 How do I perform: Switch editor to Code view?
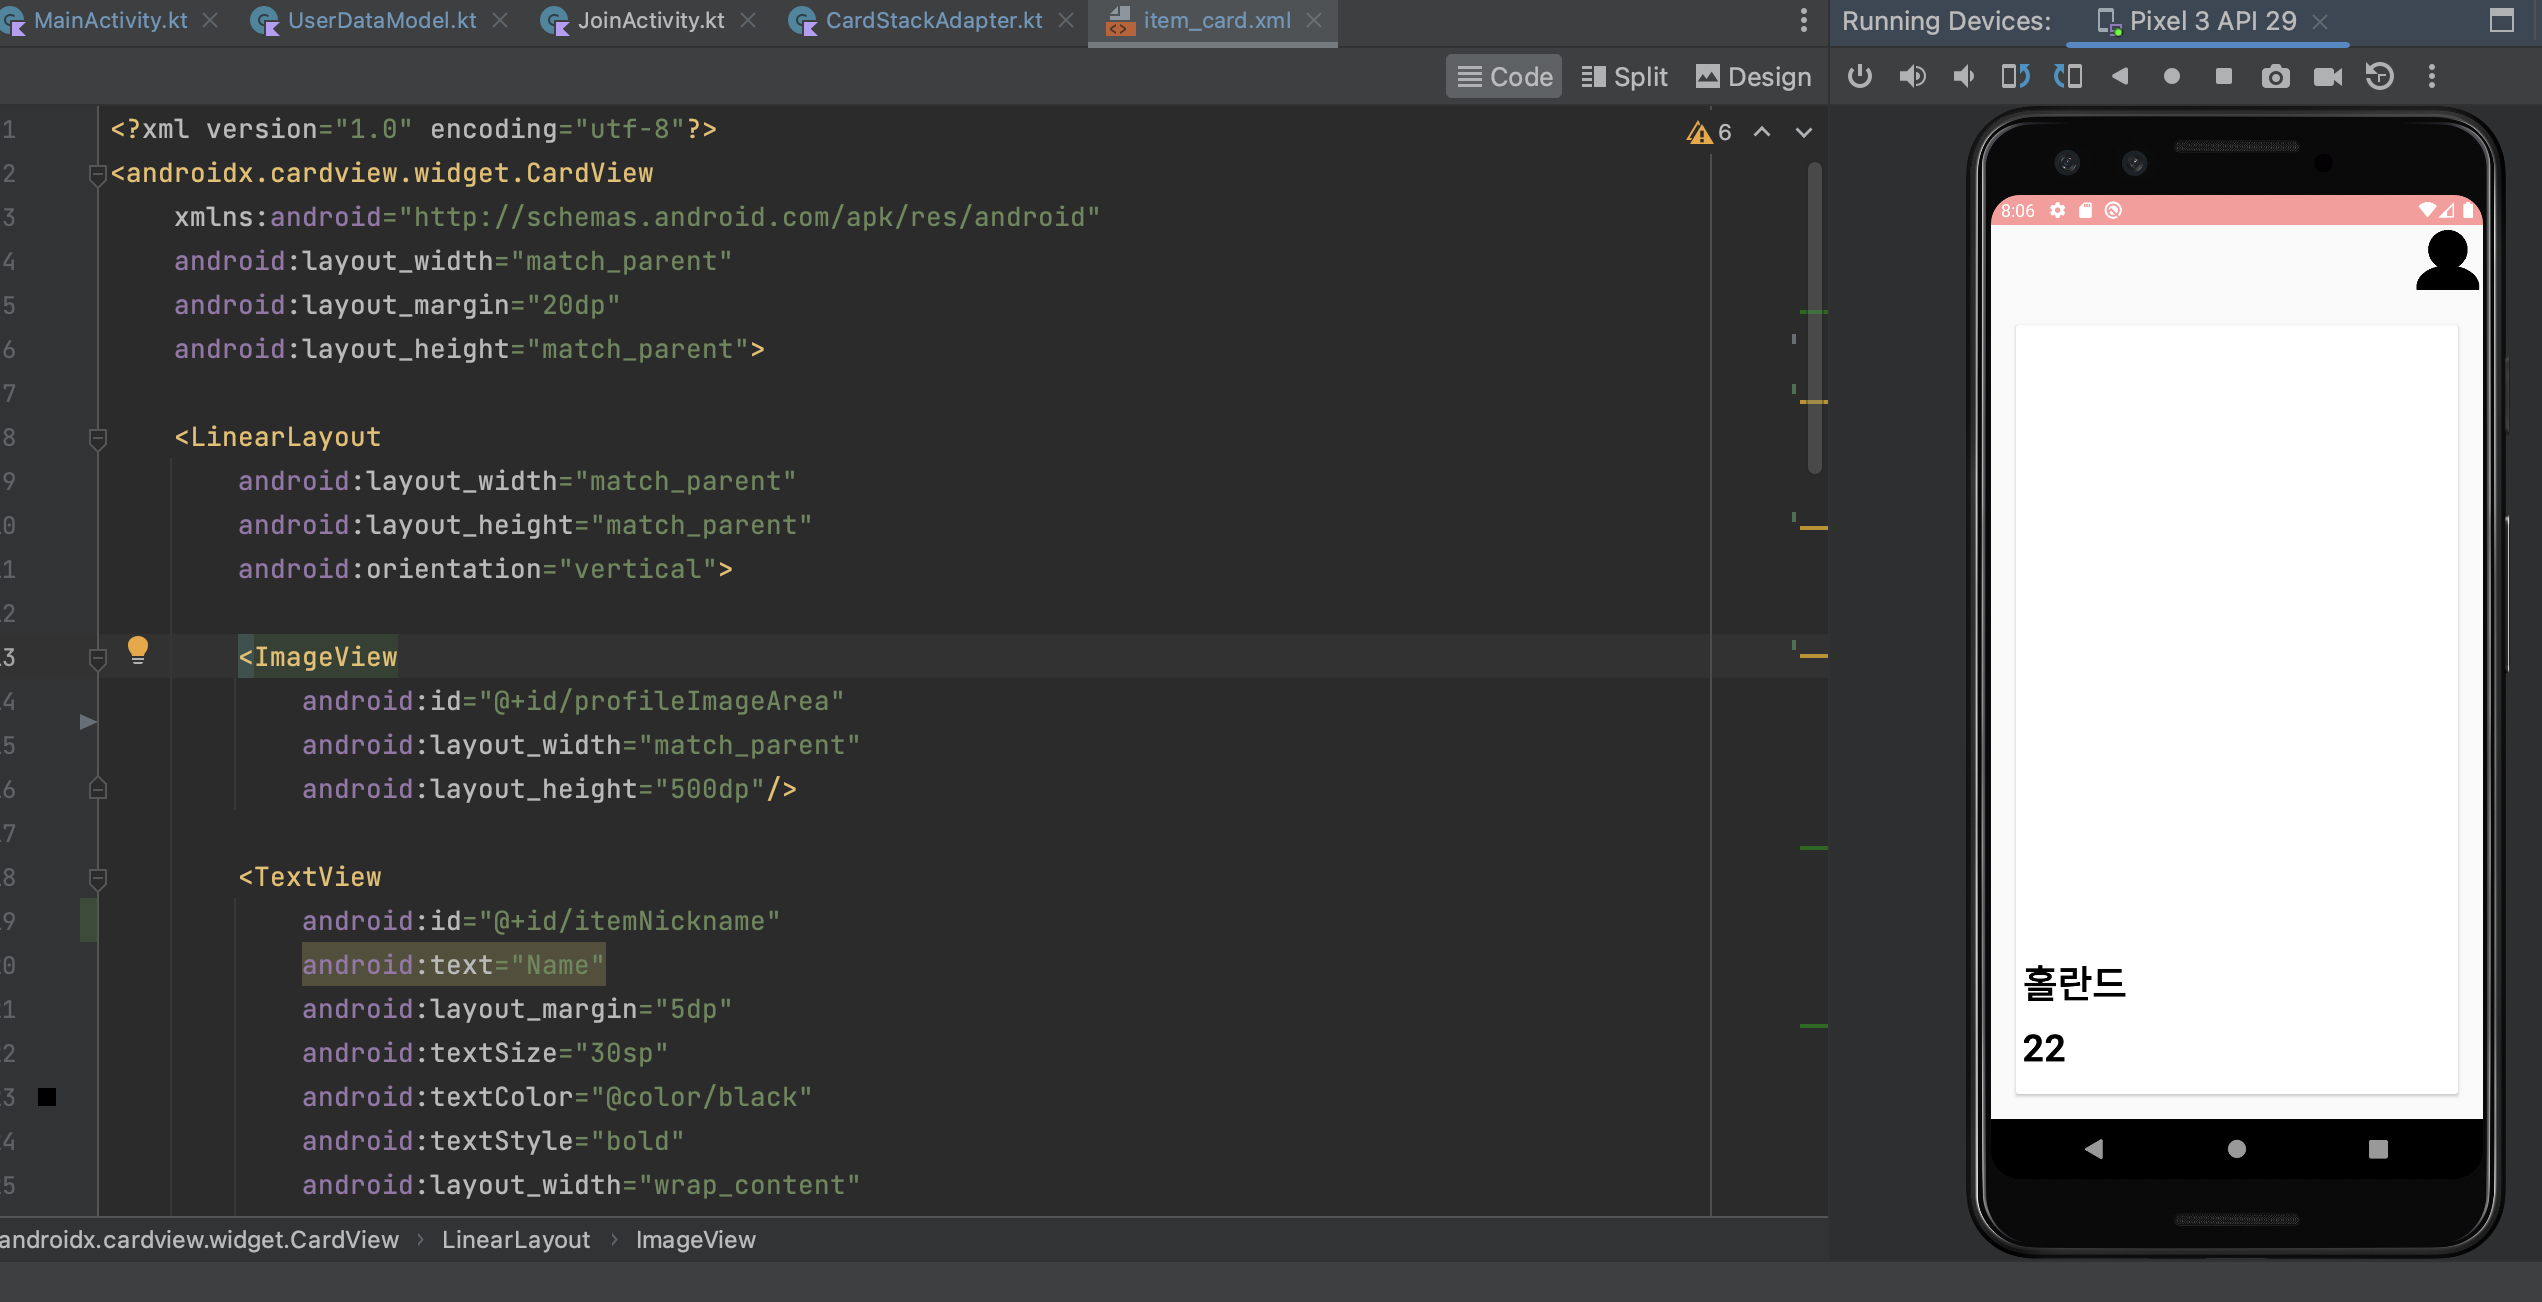point(1504,76)
